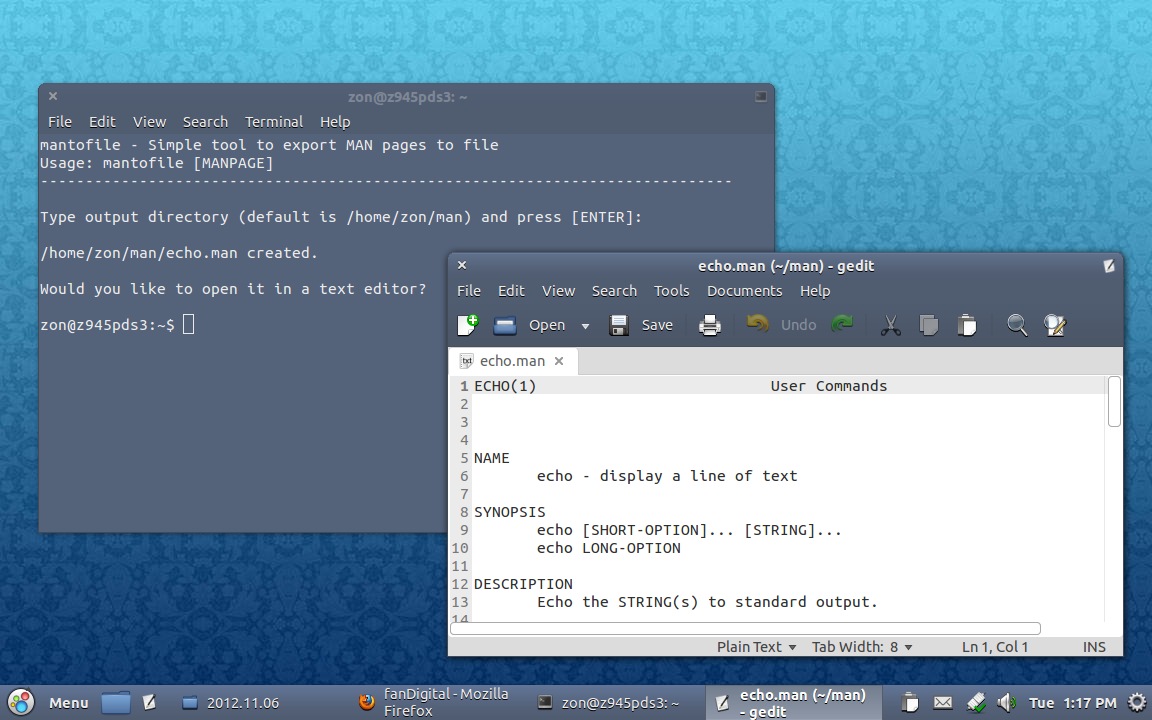Click the DESCRIPTION heading line
1152x720 pixels.
click(523, 584)
